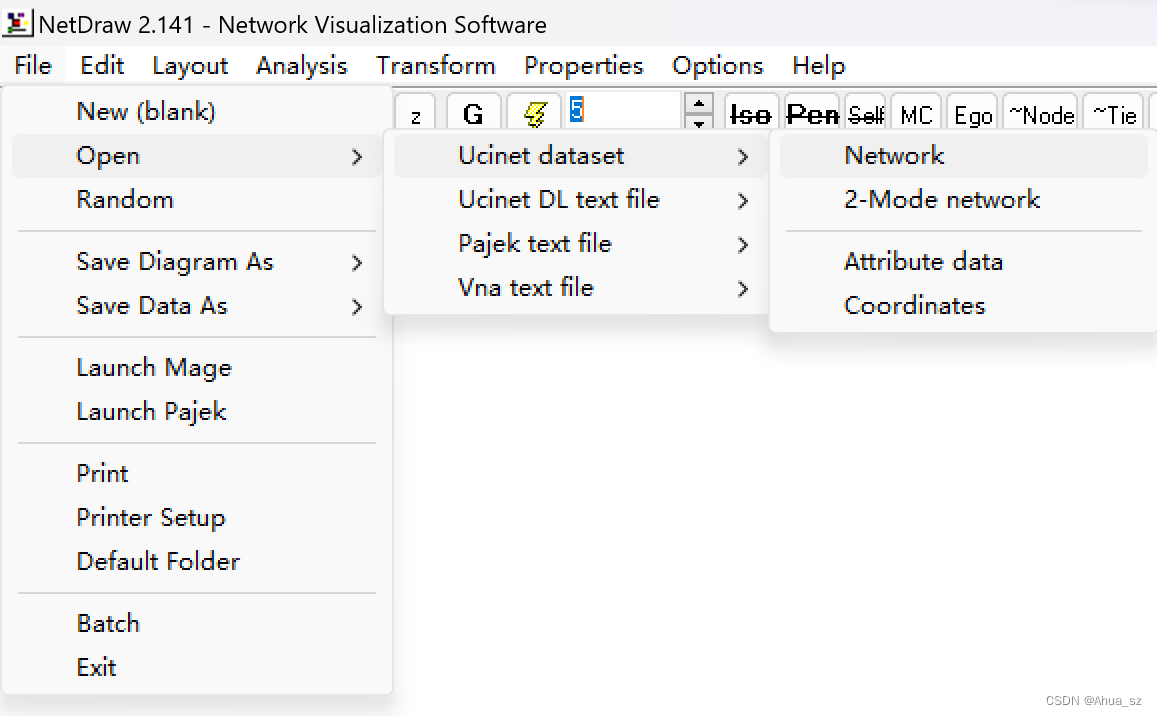Open the Properties menu

(x=583, y=66)
